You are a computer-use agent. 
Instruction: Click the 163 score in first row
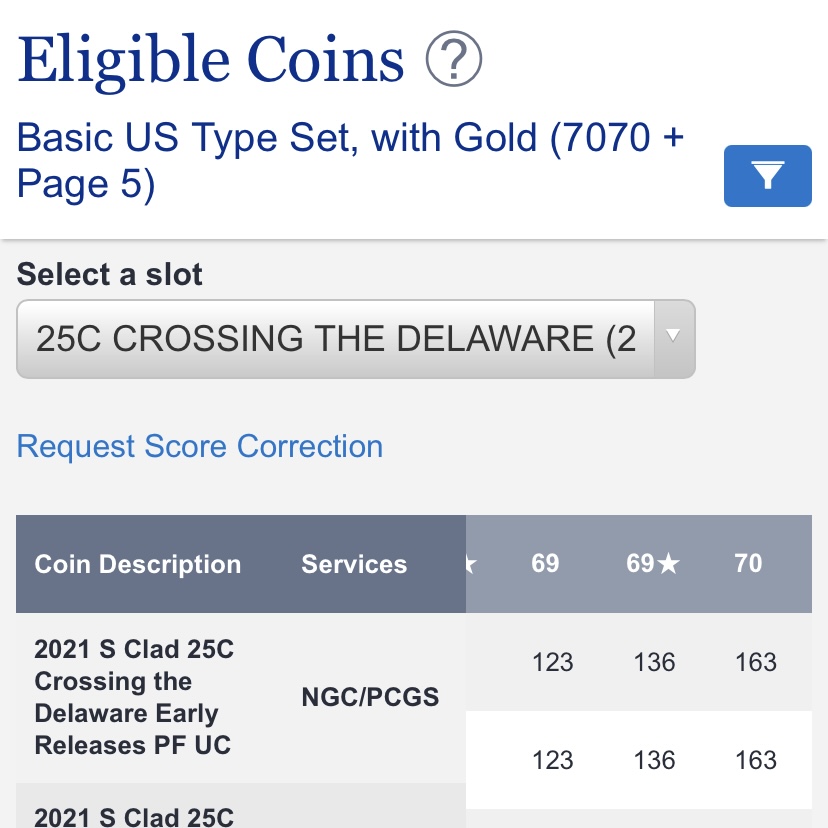755,662
